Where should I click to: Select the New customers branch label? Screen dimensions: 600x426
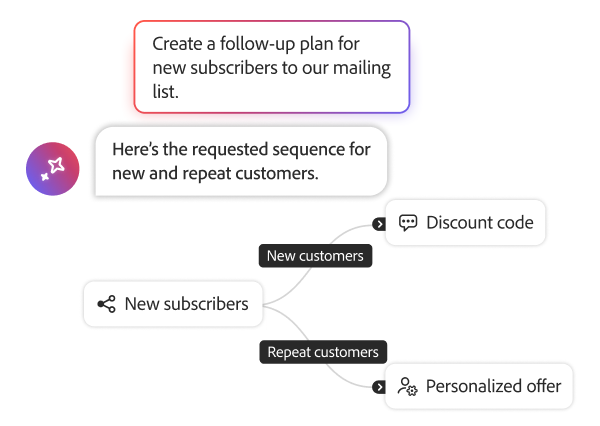pyautogui.click(x=315, y=256)
